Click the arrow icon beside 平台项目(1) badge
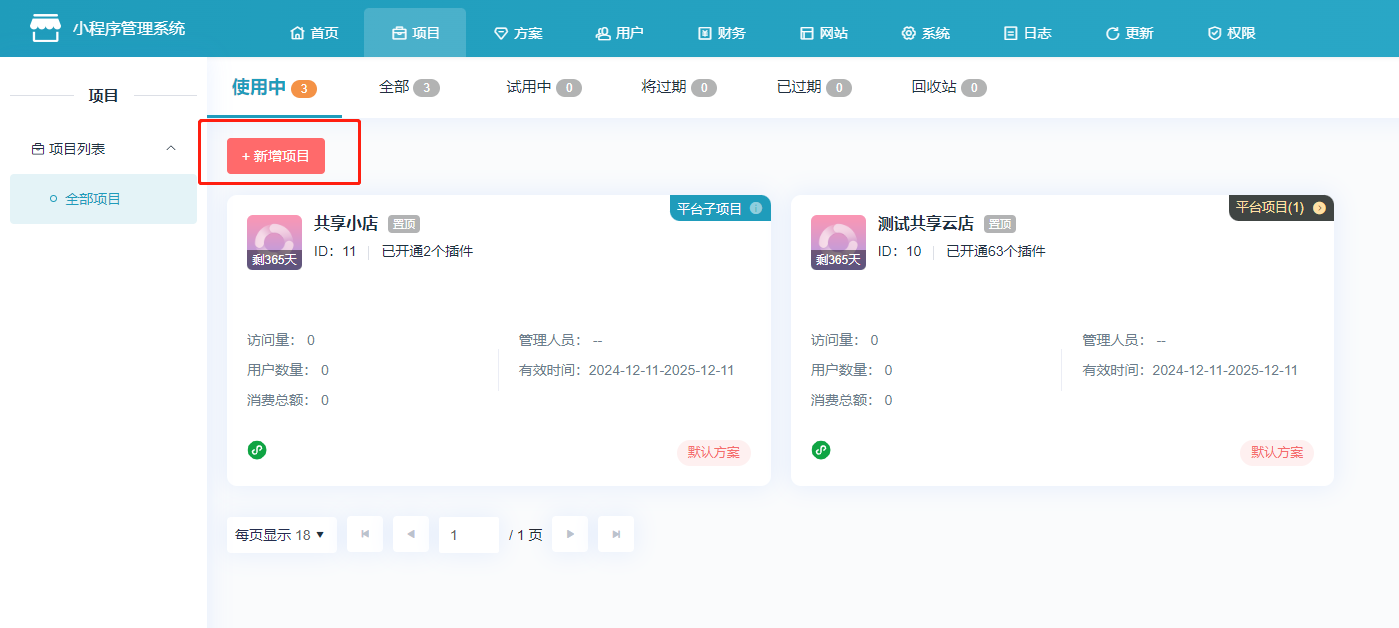 pyautogui.click(x=1319, y=208)
